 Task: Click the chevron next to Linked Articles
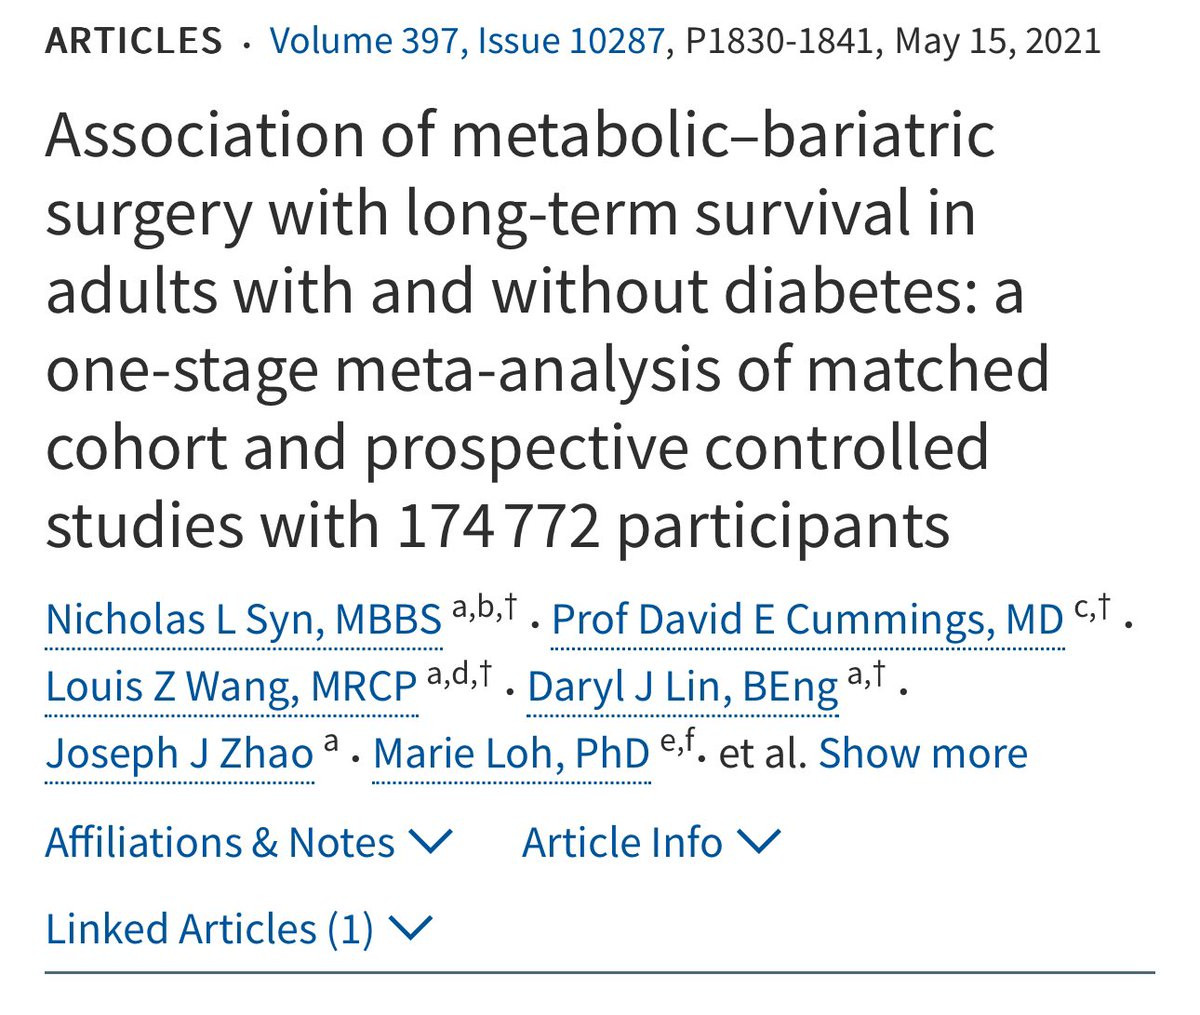pos(409,929)
